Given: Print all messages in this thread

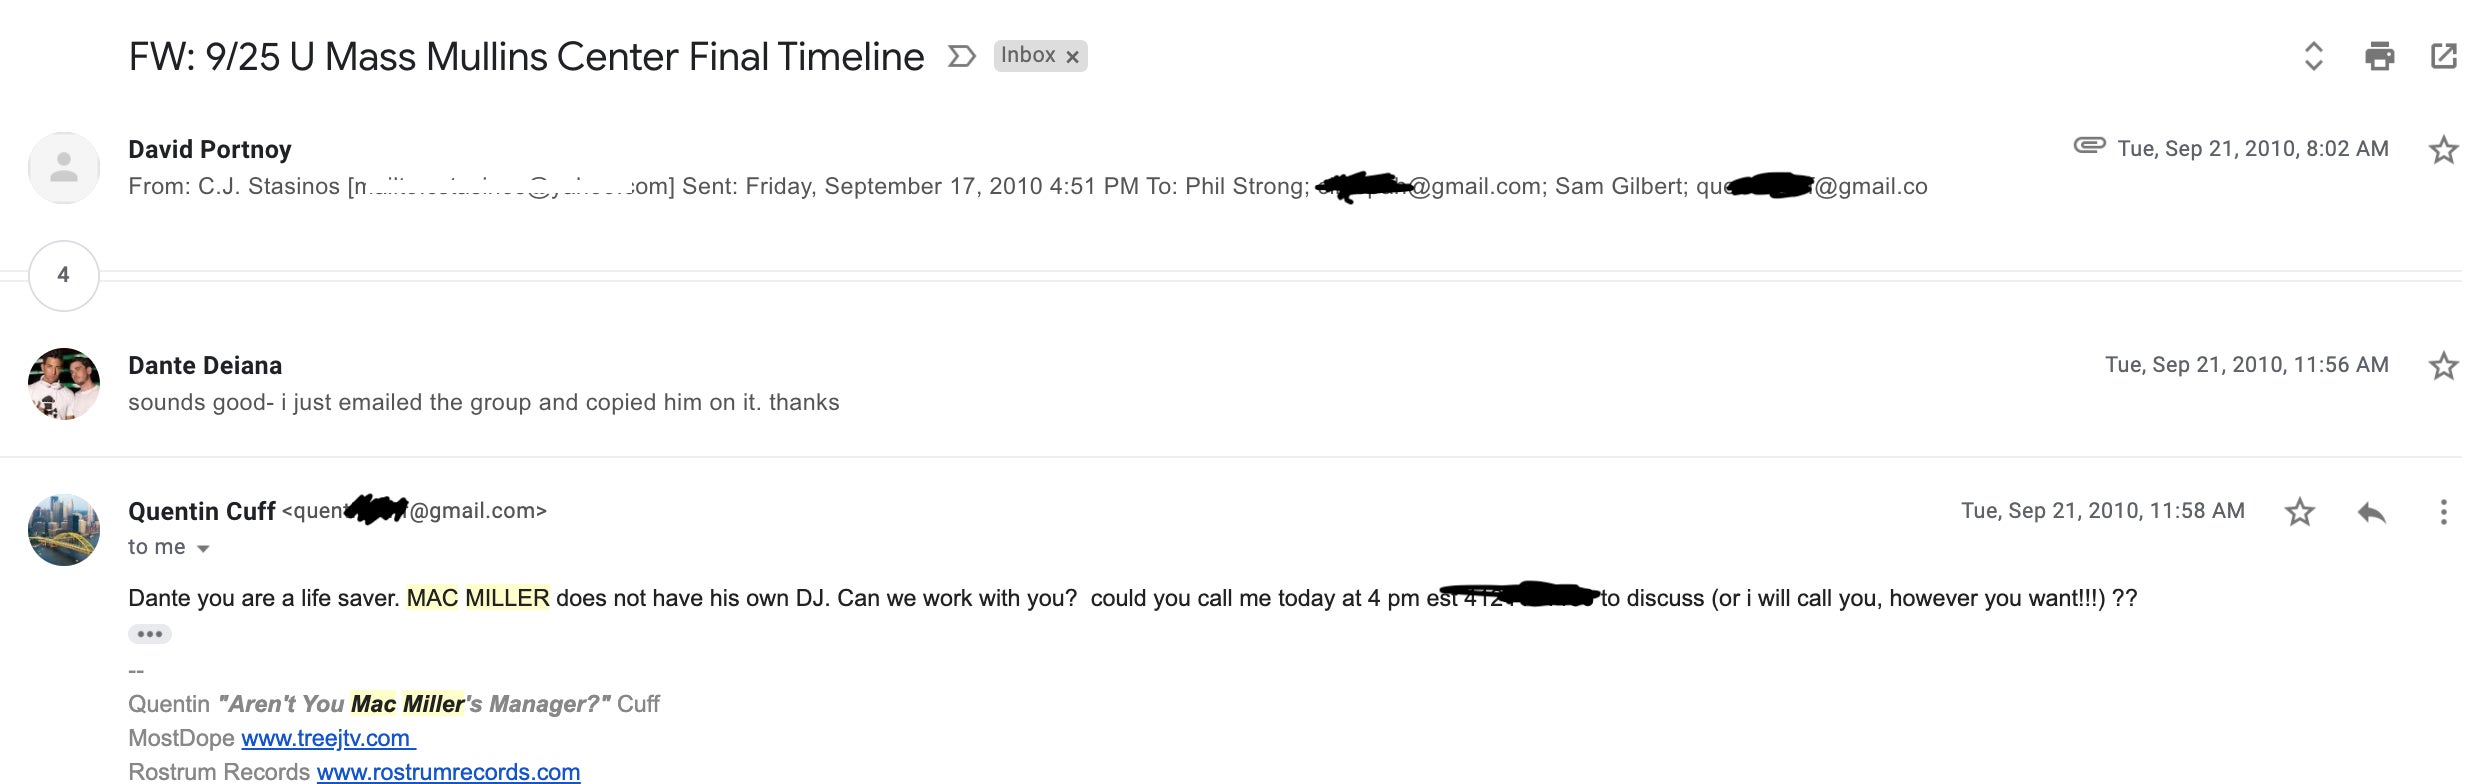Looking at the screenshot, I should pyautogui.click(x=2379, y=56).
